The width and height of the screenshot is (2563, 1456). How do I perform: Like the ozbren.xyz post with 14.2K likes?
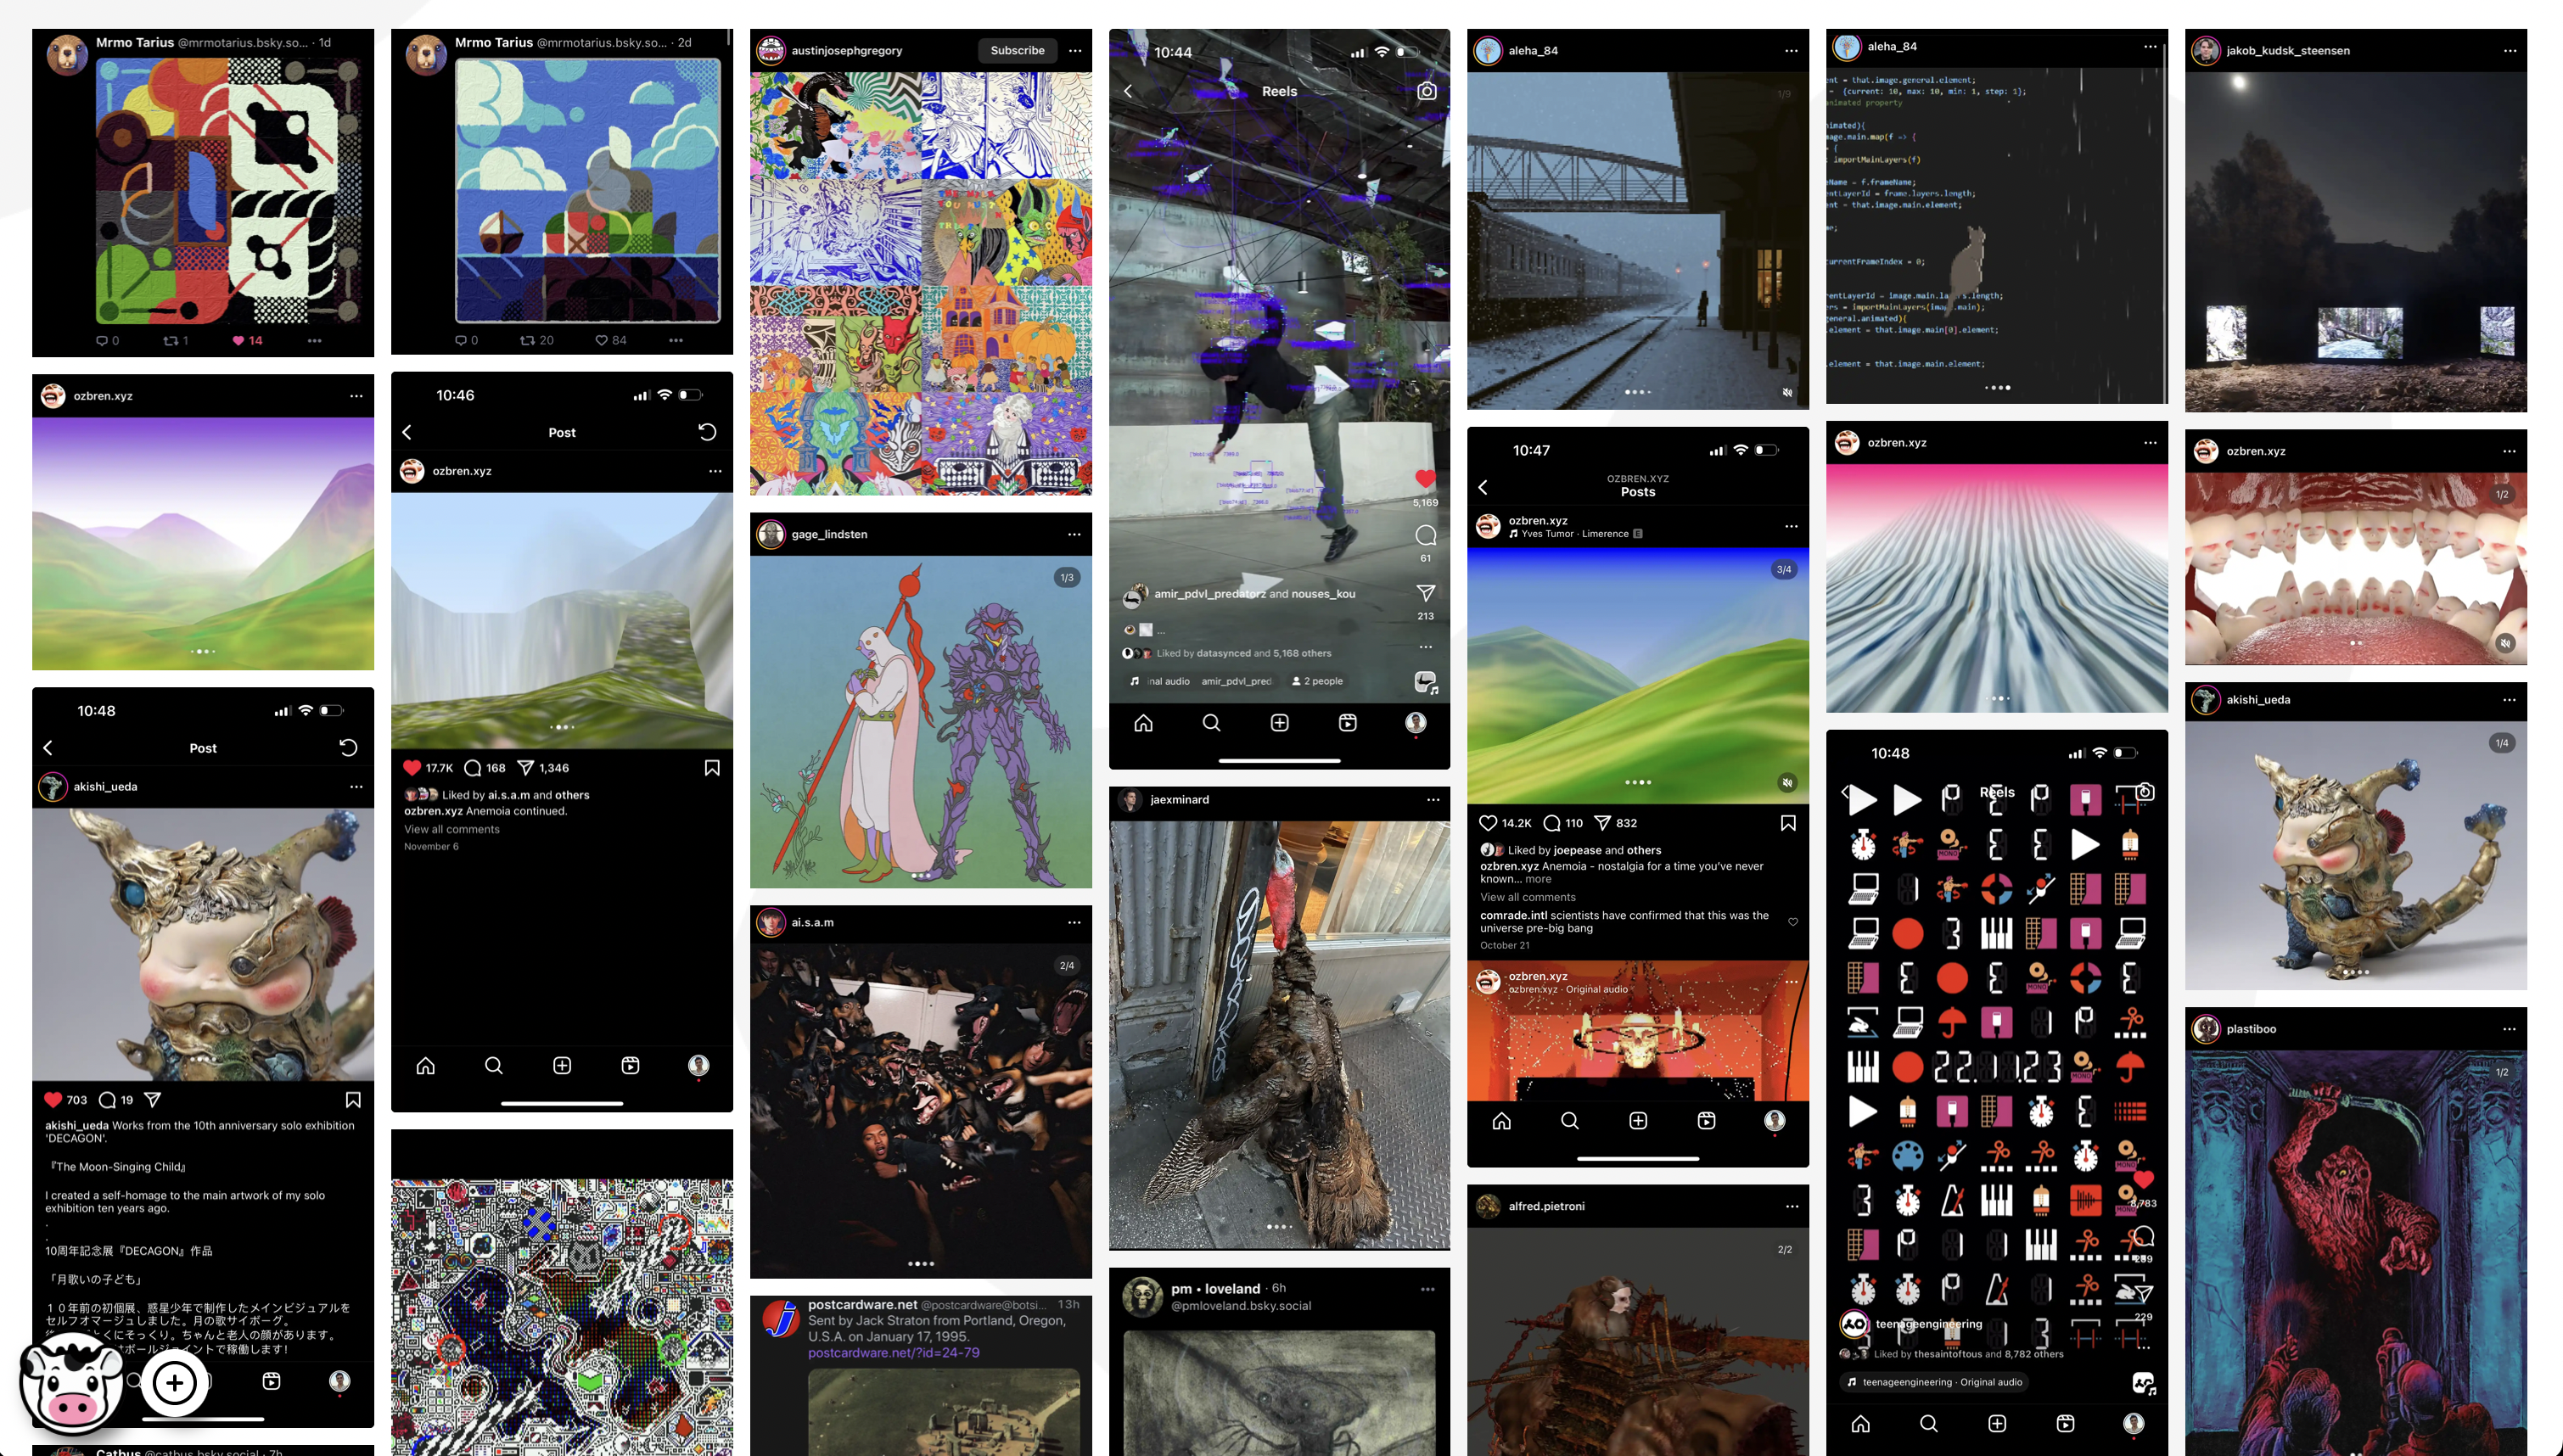(x=1488, y=823)
